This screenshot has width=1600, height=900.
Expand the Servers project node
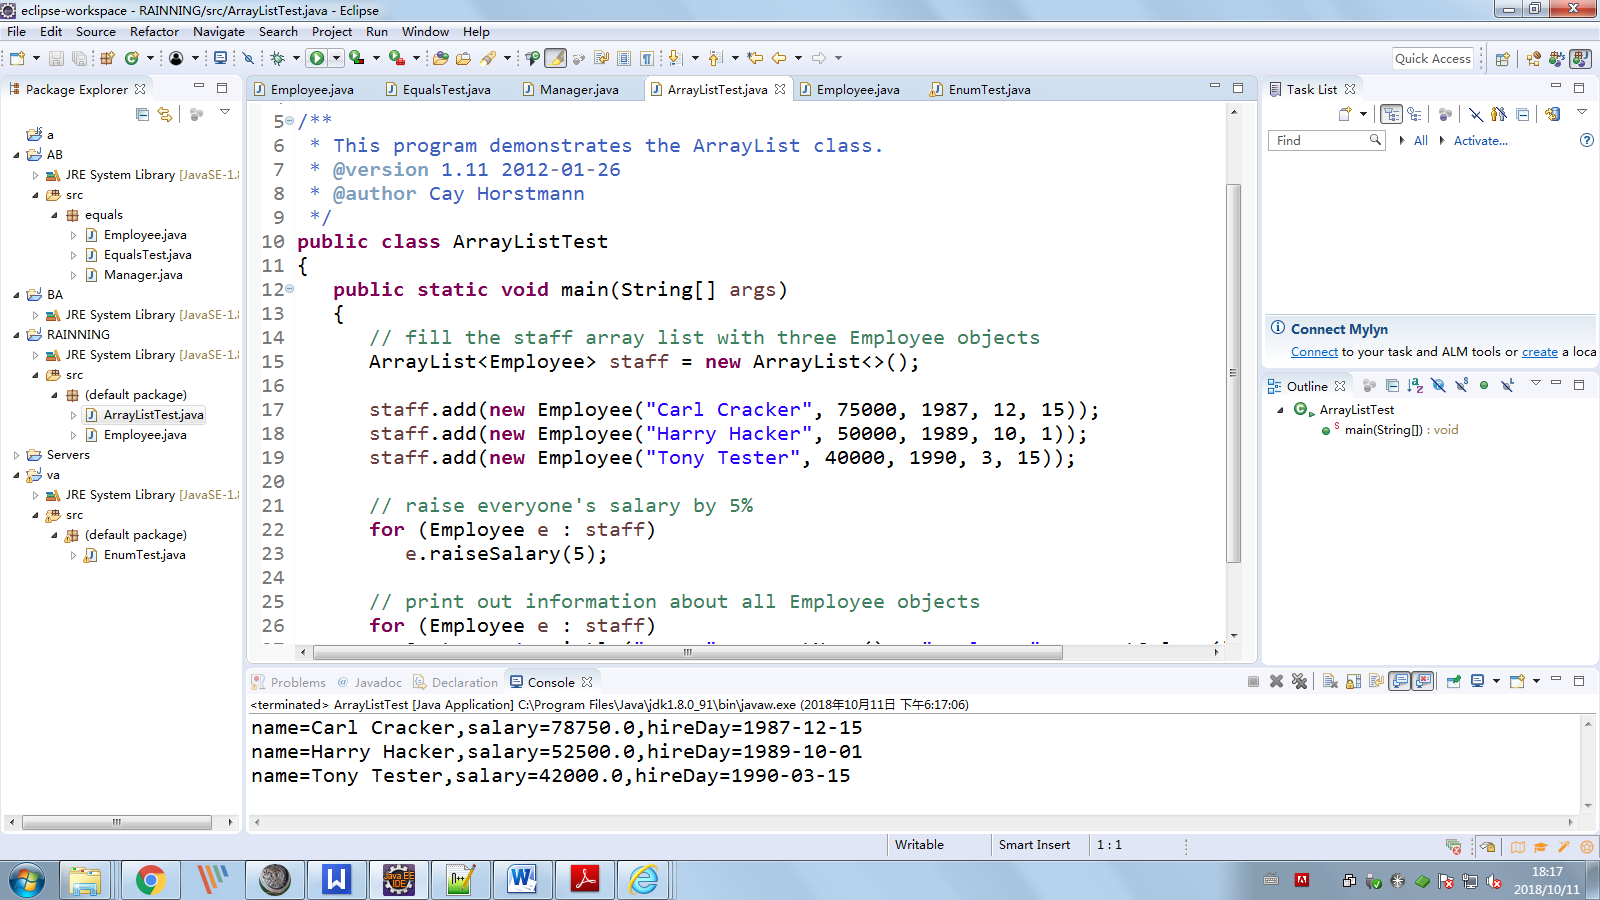tap(16, 455)
